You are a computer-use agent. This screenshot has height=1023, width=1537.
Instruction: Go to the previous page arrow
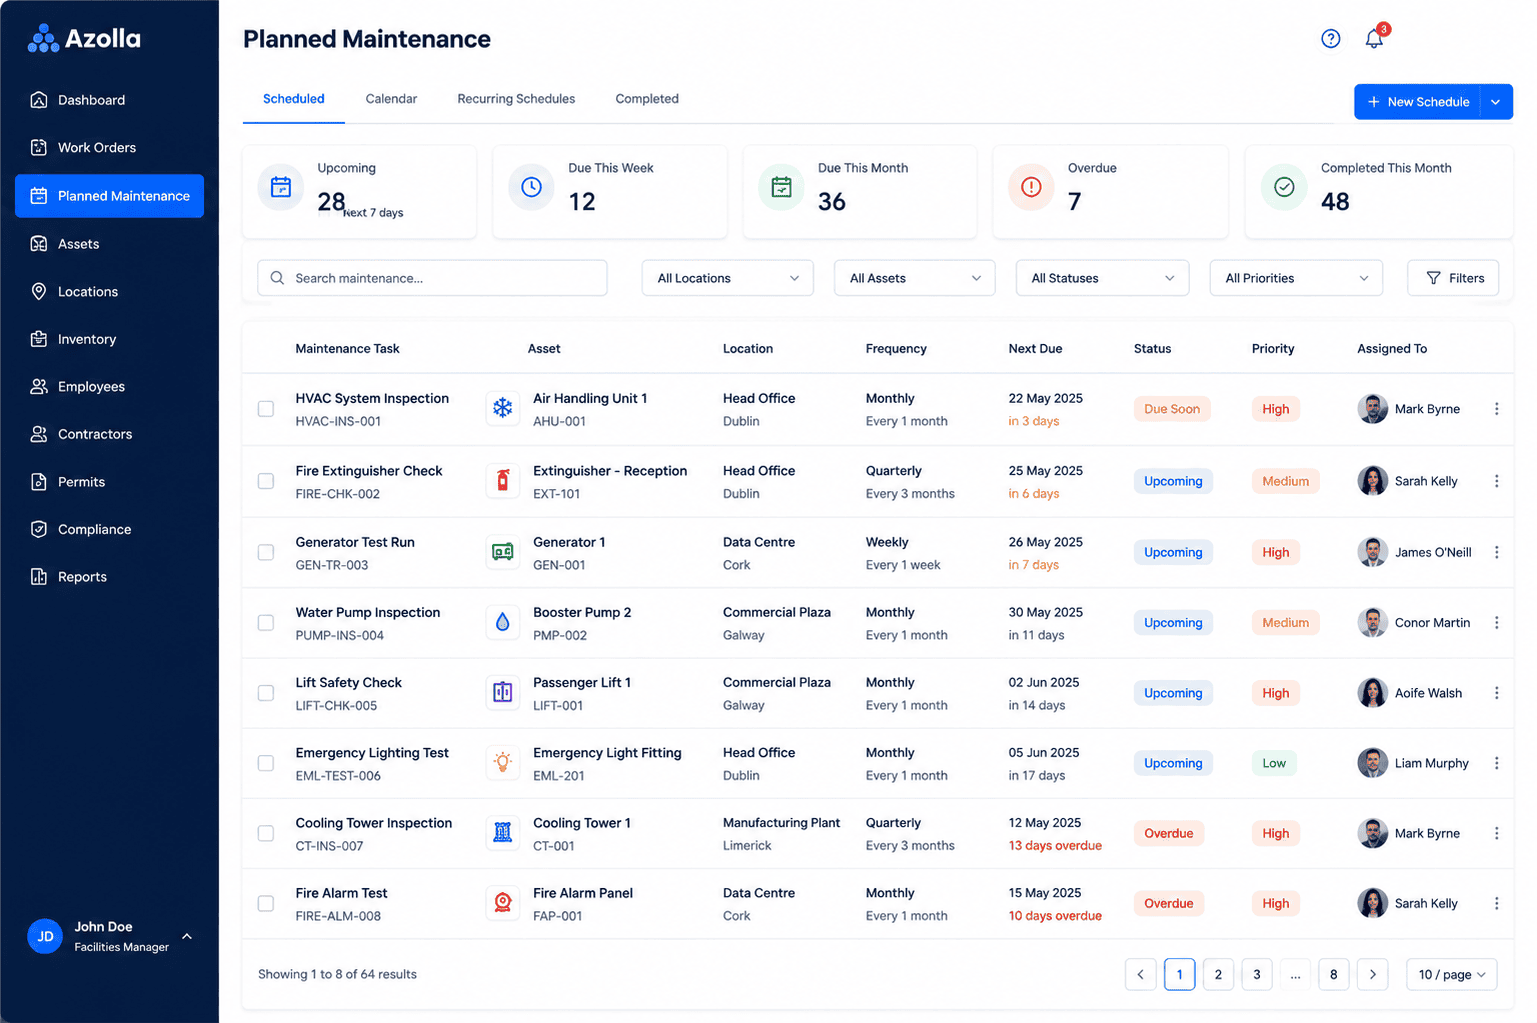[x=1140, y=974]
